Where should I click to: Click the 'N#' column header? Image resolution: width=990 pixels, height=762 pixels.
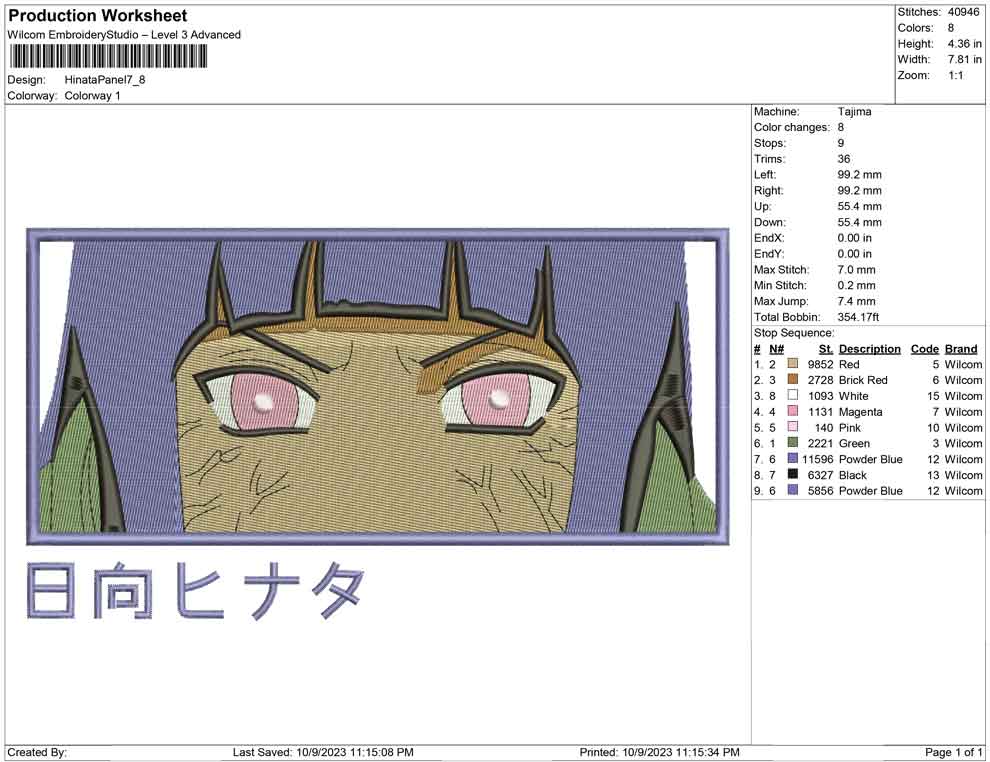(x=777, y=348)
